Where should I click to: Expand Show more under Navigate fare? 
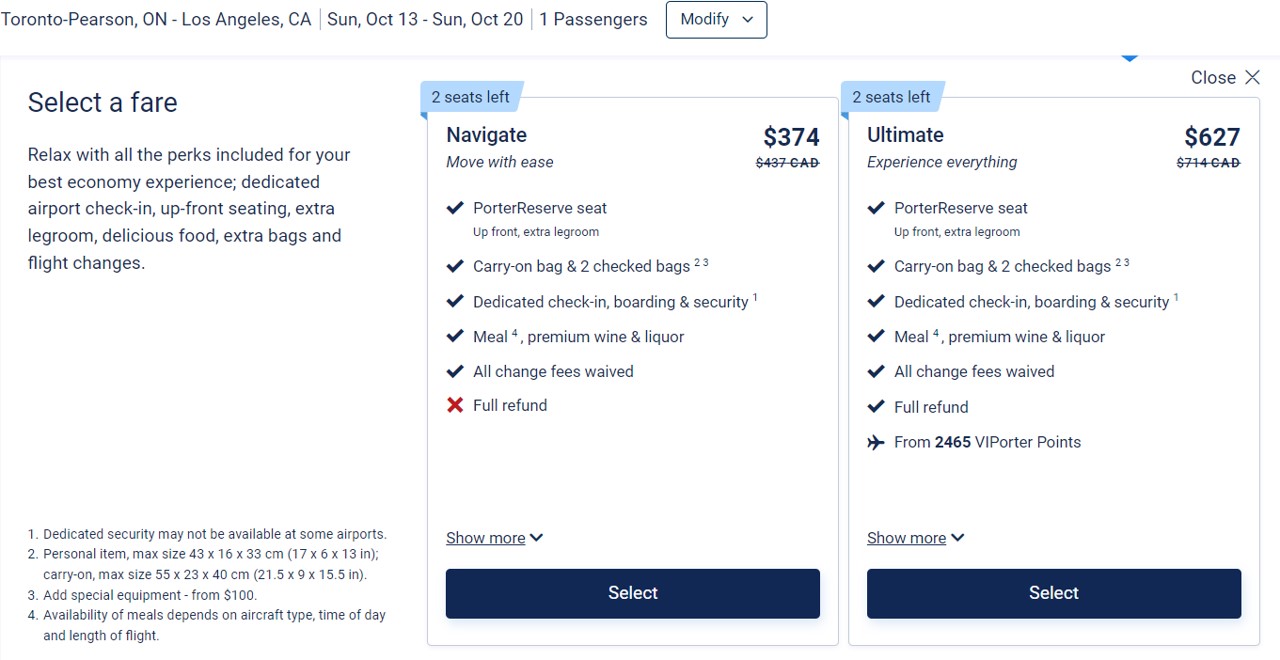tap(494, 538)
